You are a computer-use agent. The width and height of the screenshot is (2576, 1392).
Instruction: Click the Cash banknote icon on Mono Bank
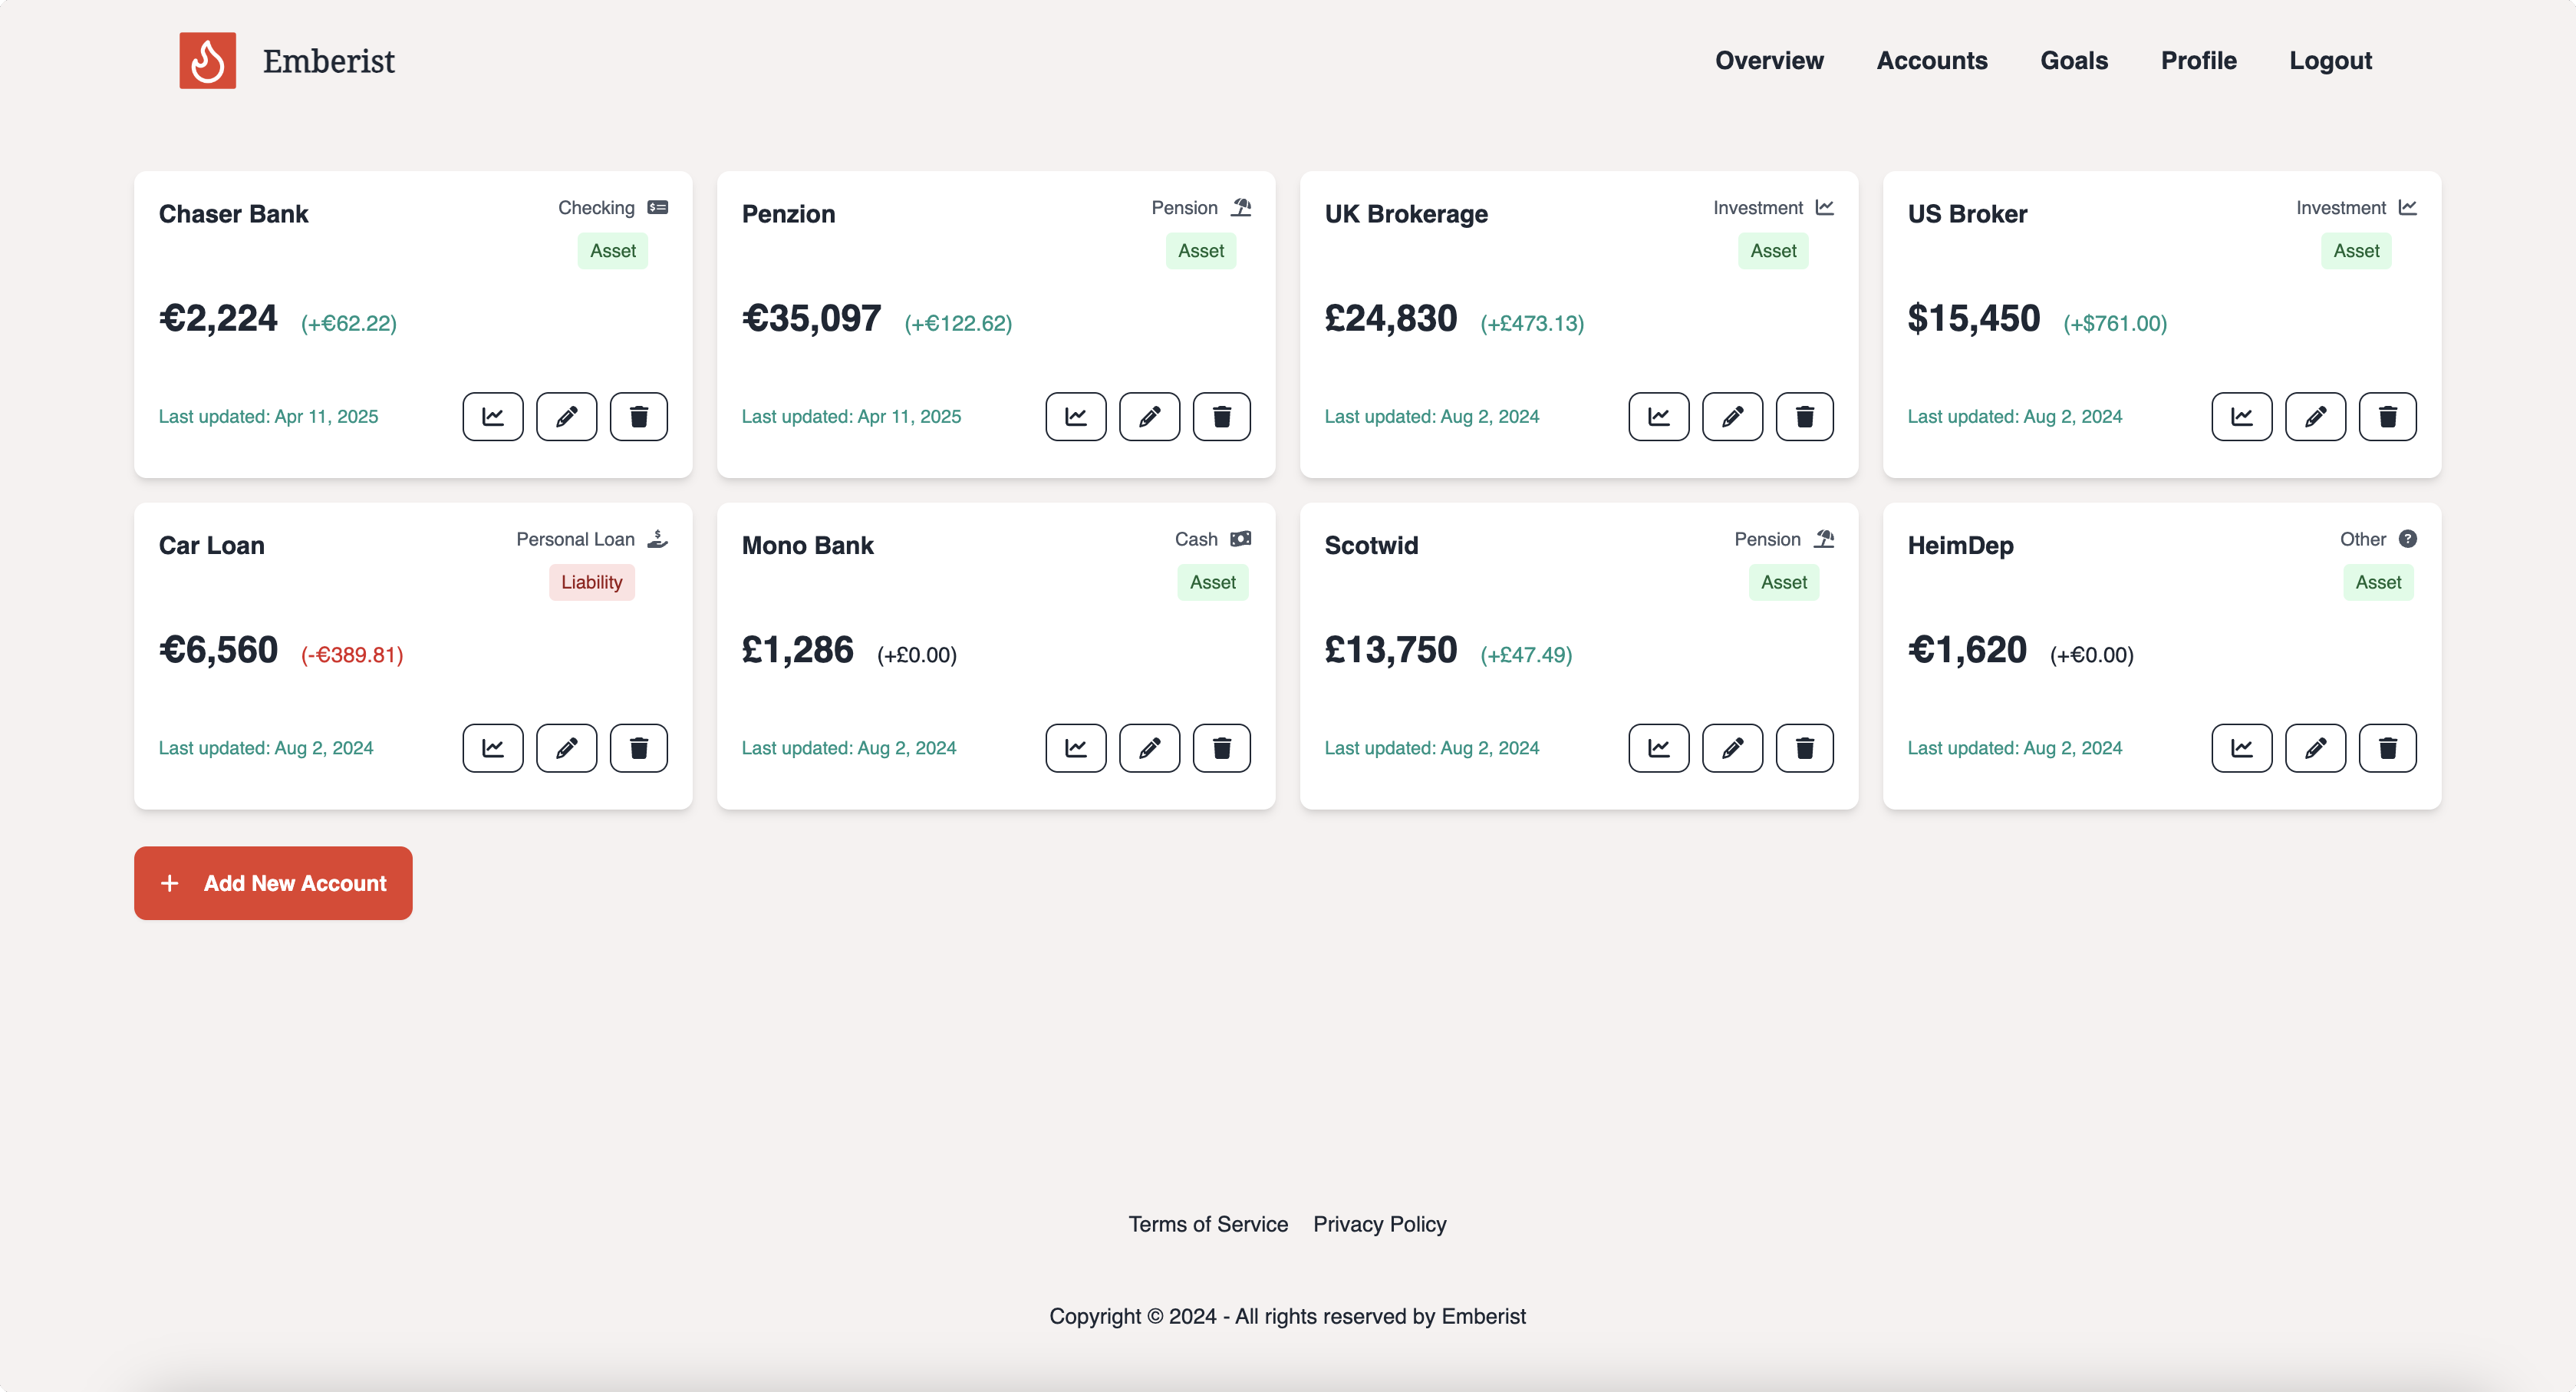pyautogui.click(x=1241, y=539)
